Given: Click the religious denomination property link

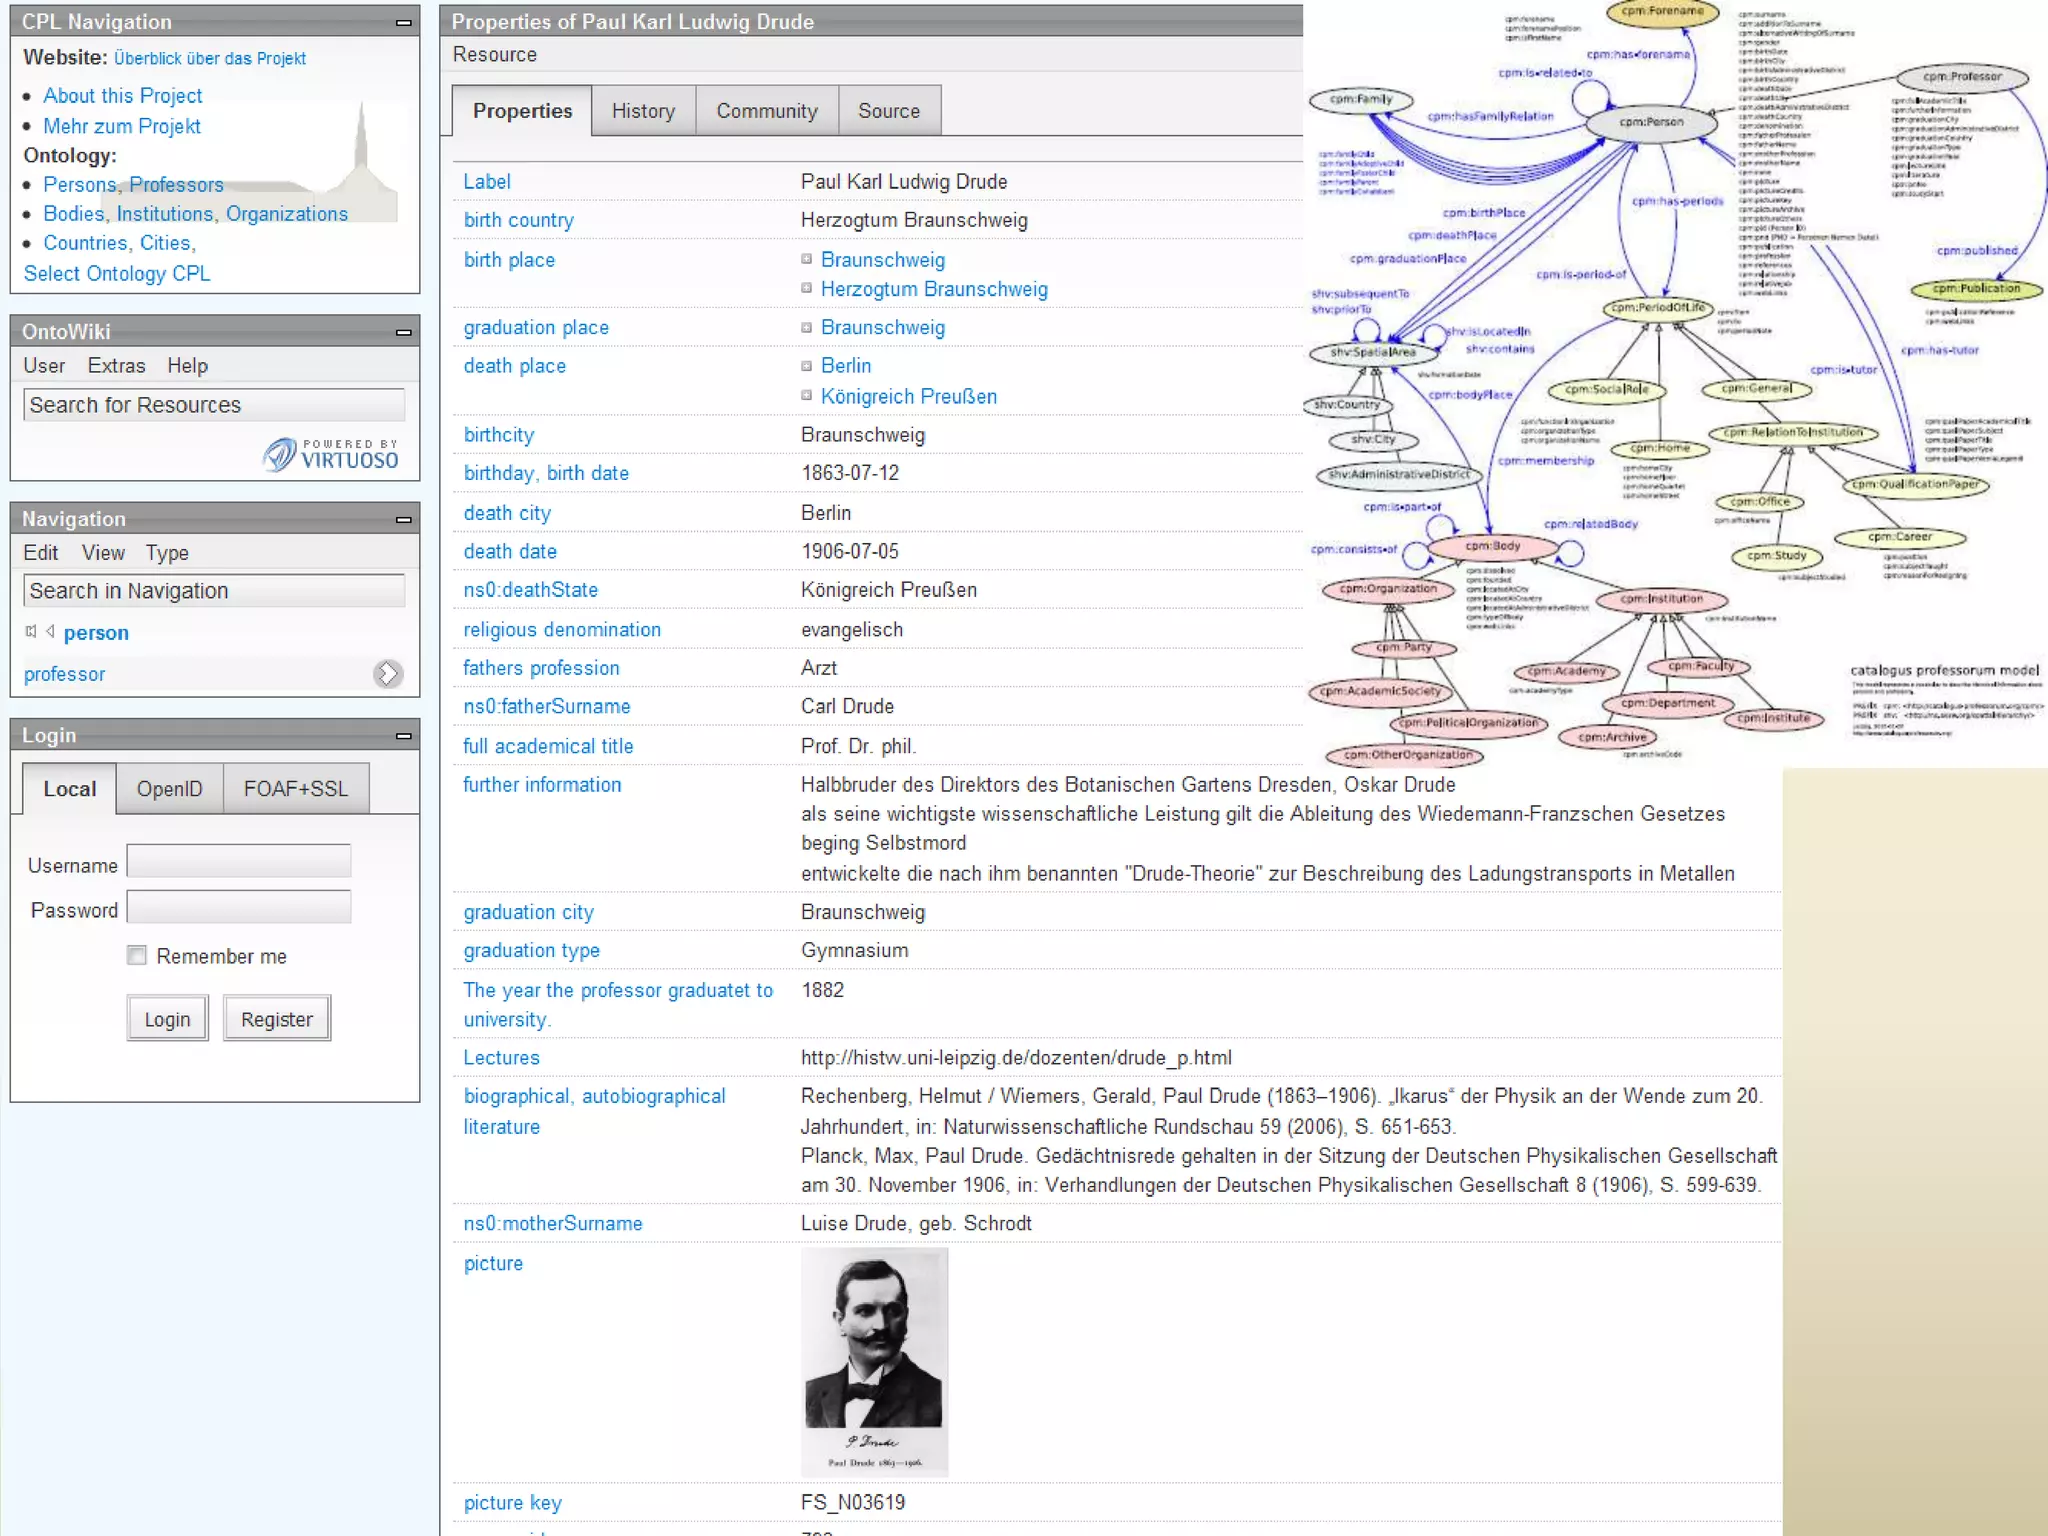Looking at the screenshot, I should 561,630.
